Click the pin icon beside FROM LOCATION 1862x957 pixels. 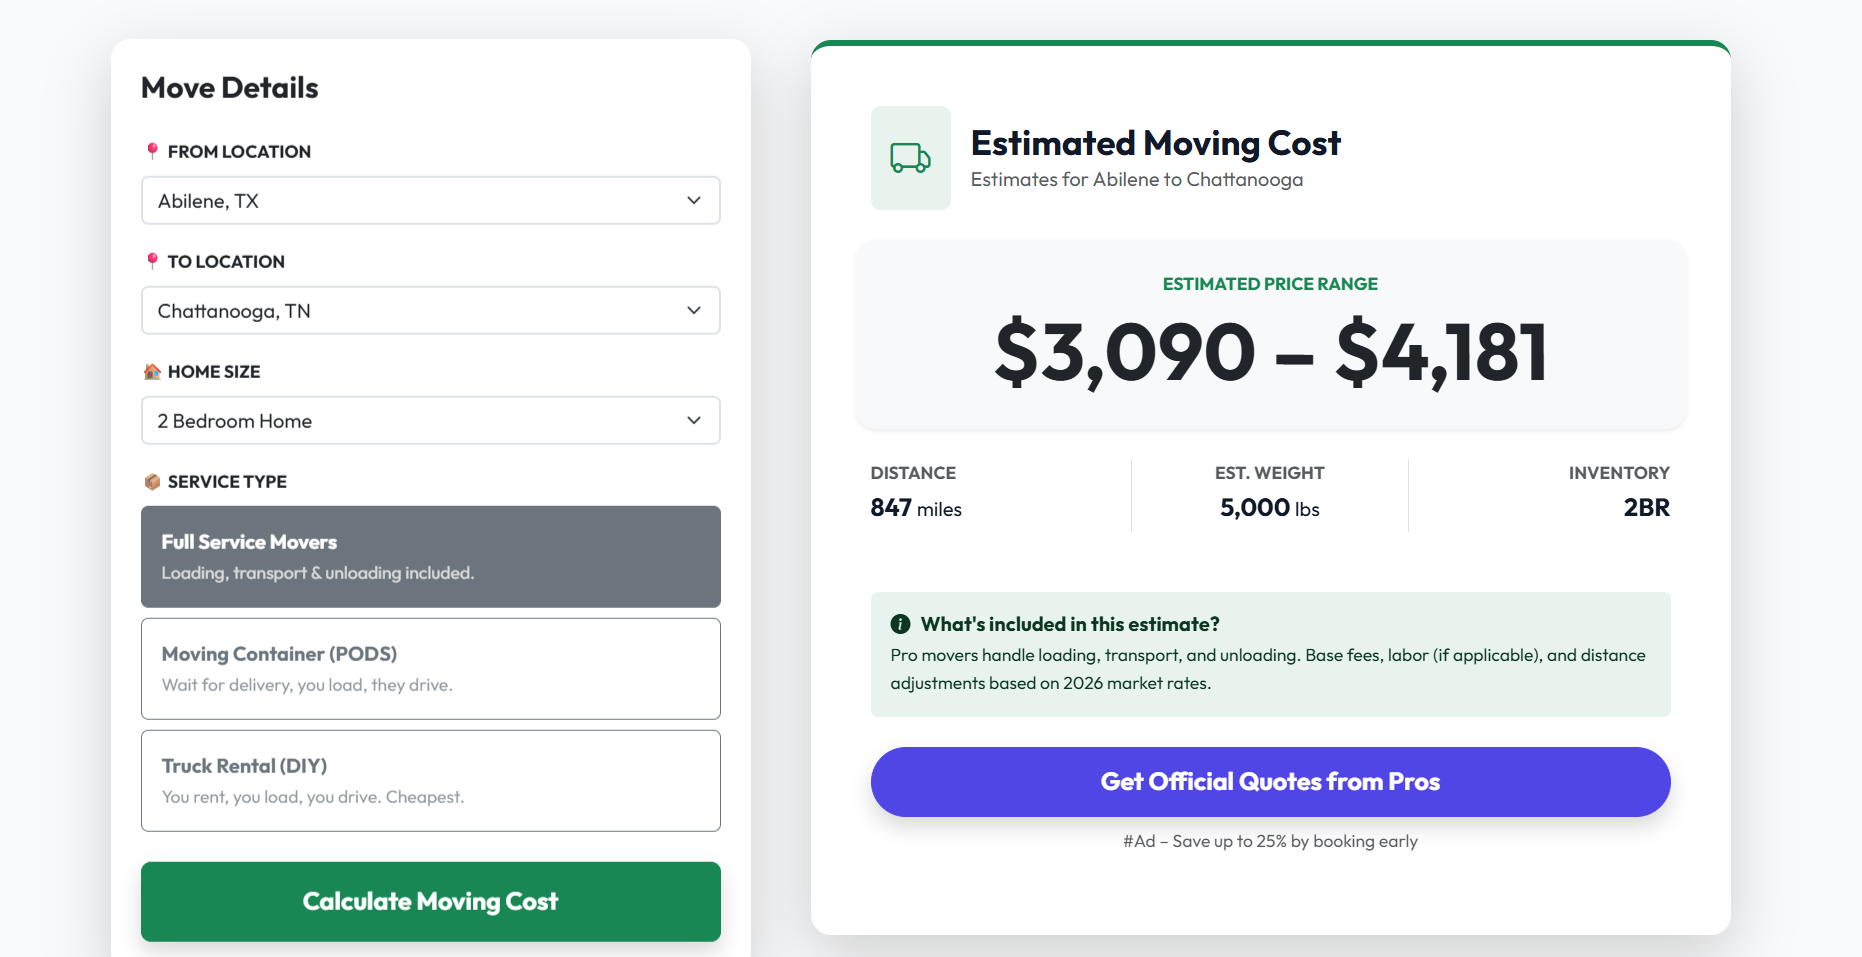click(153, 150)
